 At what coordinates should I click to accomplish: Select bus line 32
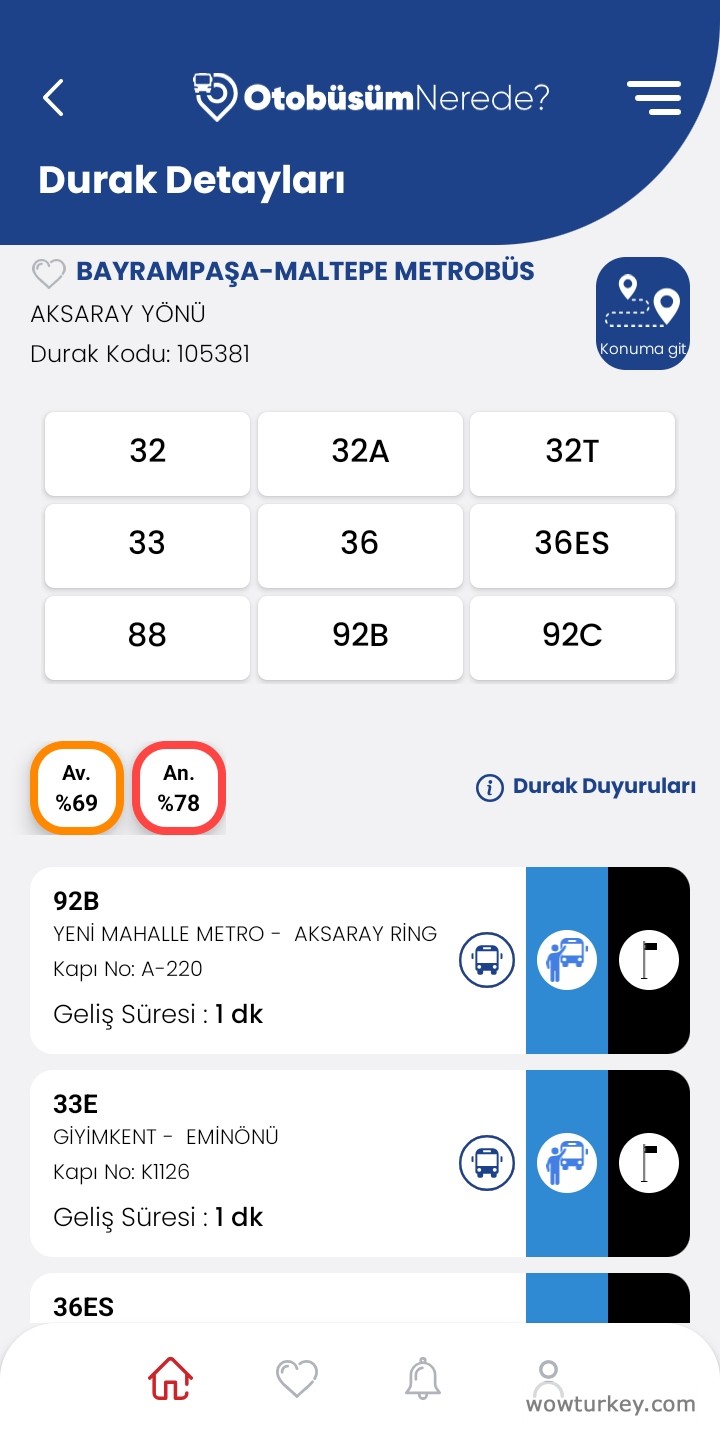(147, 453)
